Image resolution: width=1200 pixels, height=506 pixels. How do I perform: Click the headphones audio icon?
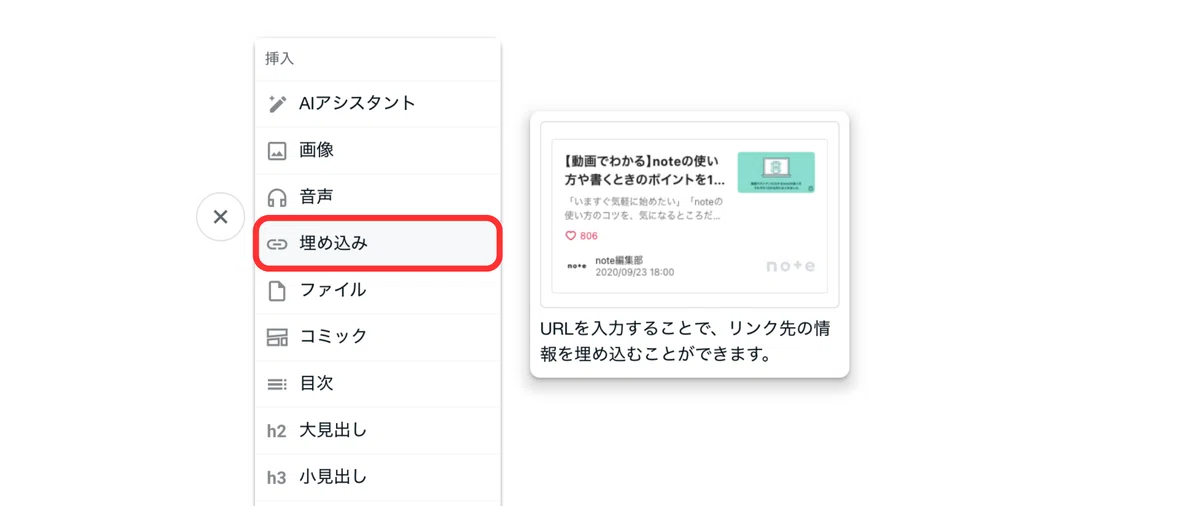pyautogui.click(x=277, y=197)
